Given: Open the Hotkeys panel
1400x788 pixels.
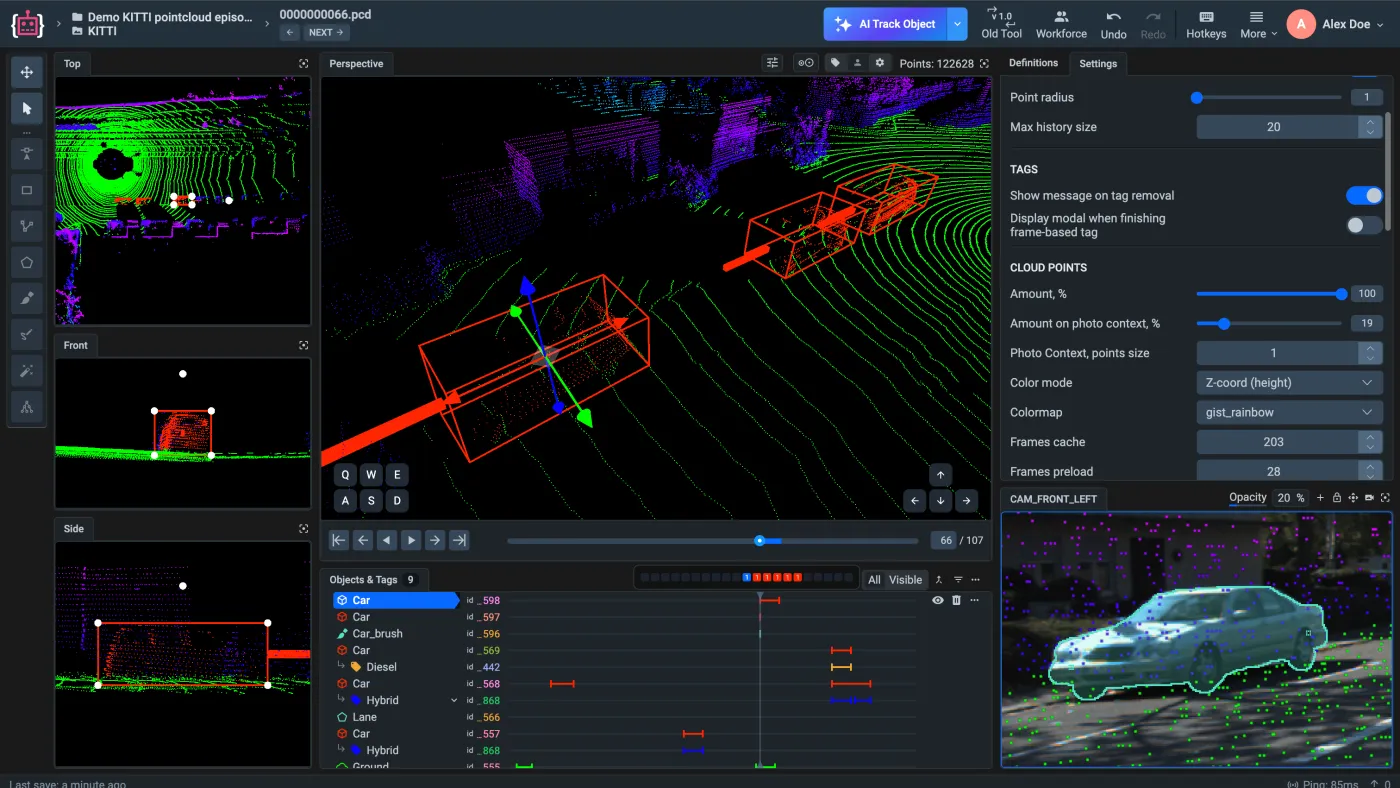Looking at the screenshot, I should pyautogui.click(x=1206, y=25).
